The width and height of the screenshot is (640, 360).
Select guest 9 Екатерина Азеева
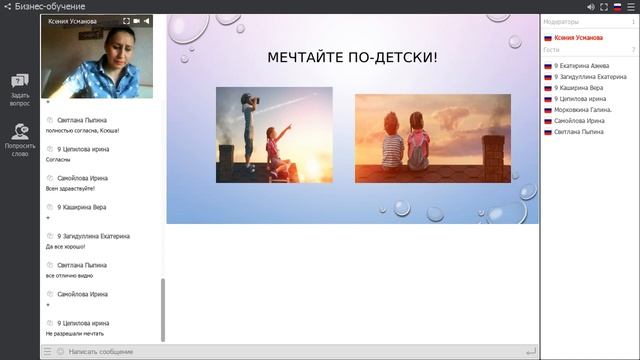pos(582,66)
